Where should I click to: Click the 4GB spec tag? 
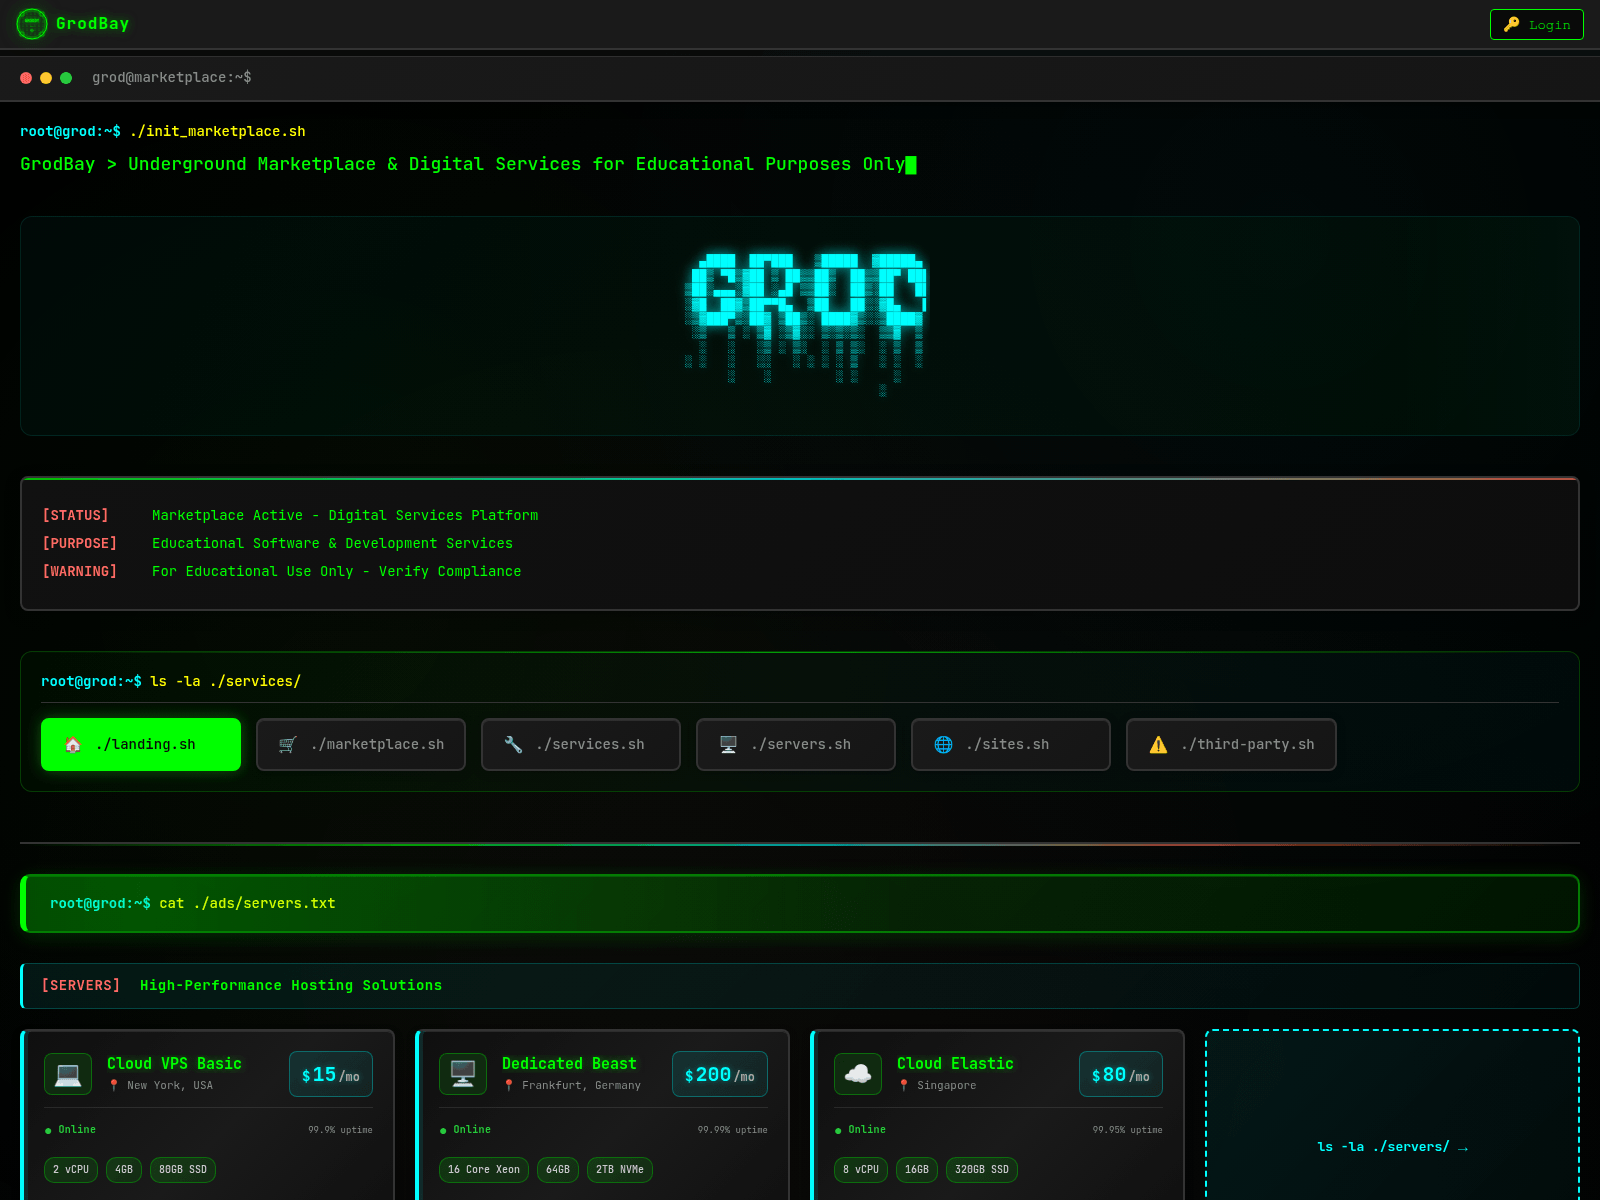(x=124, y=1170)
